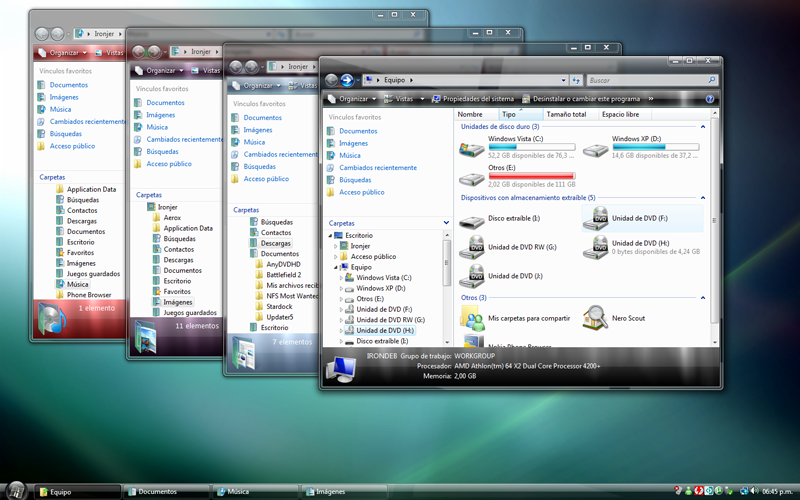Viewport: 800px width, 500px height.
Task: Collapse Unidades de disco duro group
Action: point(703,127)
